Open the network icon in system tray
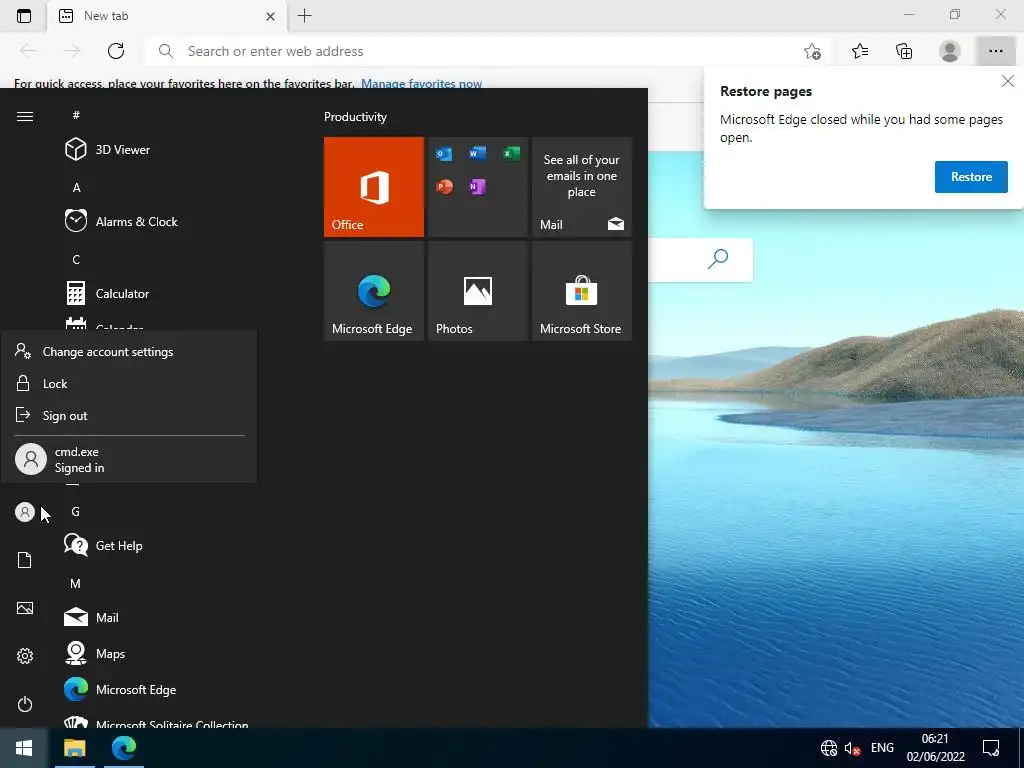Image resolution: width=1024 pixels, height=768 pixels. (829, 748)
